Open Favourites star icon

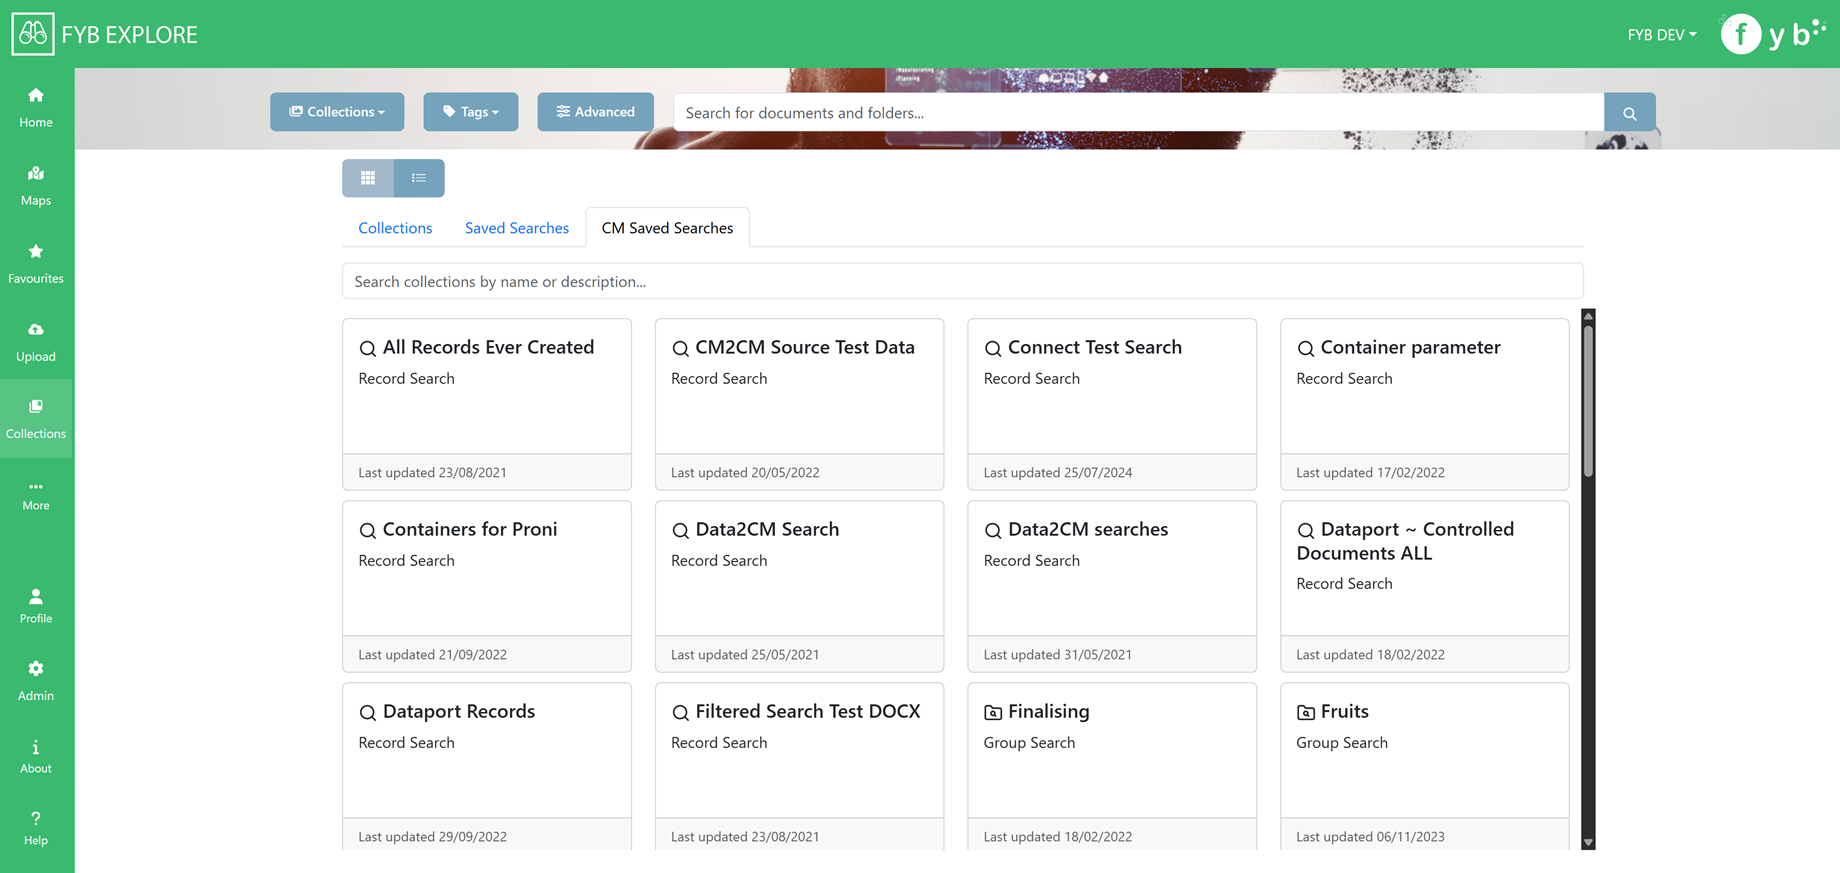coord(36,251)
